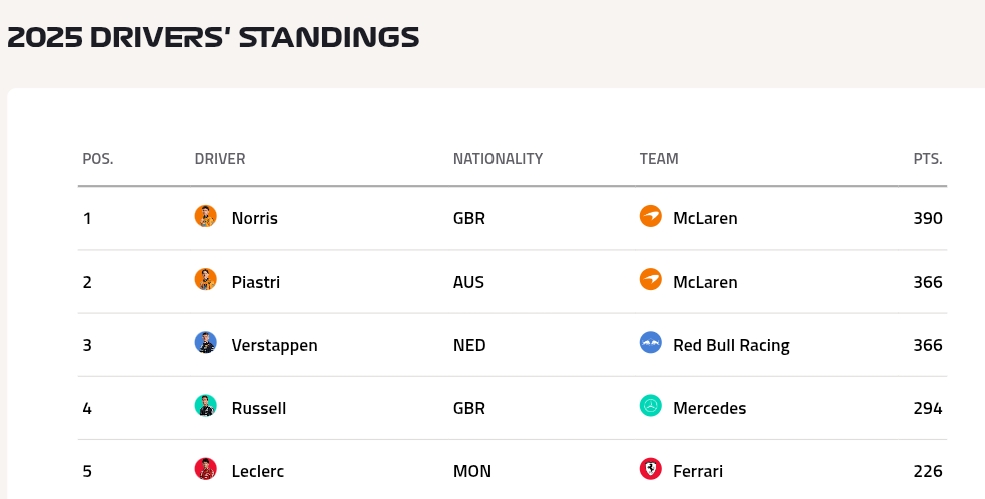Viewport: 985px width, 499px height.
Task: Open Ferrari team name link
Action: point(698,471)
